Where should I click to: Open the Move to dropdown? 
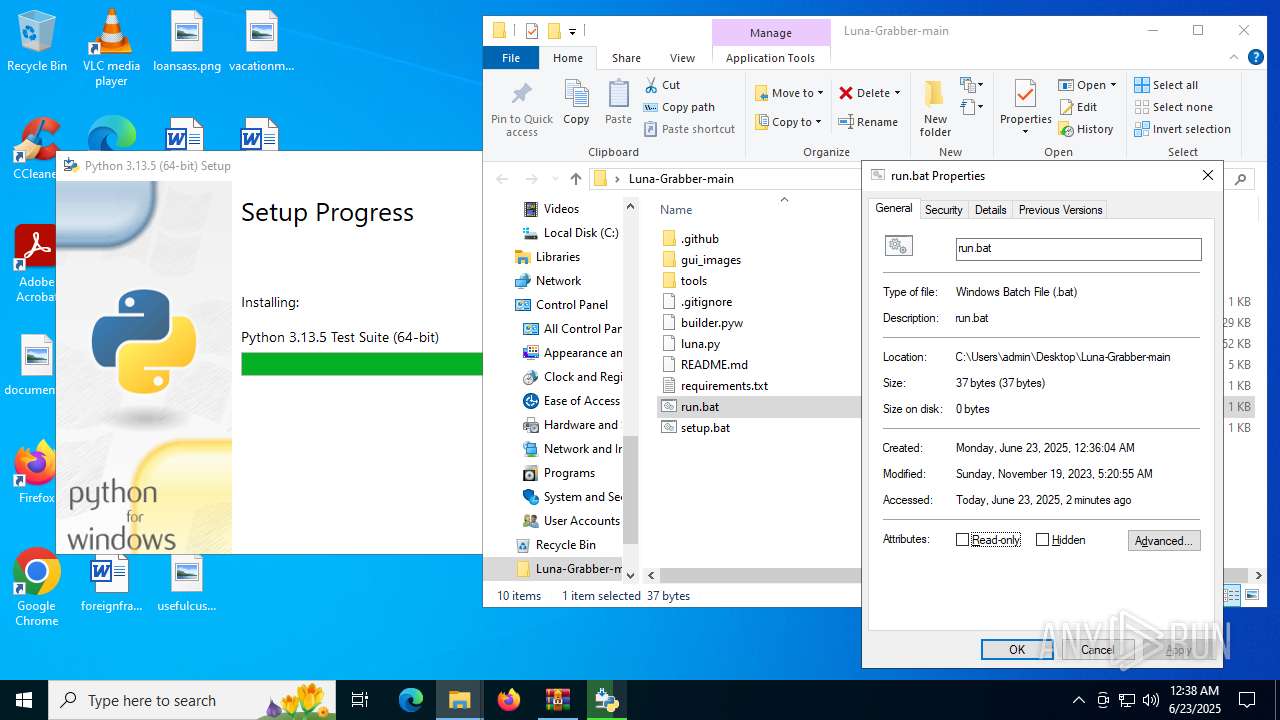pos(789,93)
